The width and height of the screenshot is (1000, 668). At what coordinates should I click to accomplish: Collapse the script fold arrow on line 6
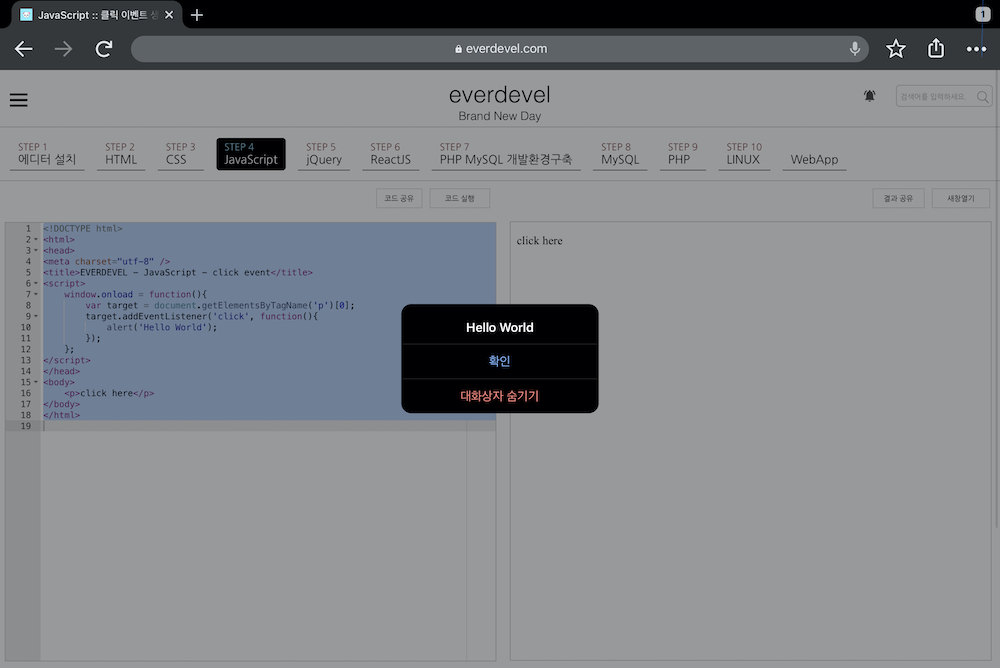36,283
